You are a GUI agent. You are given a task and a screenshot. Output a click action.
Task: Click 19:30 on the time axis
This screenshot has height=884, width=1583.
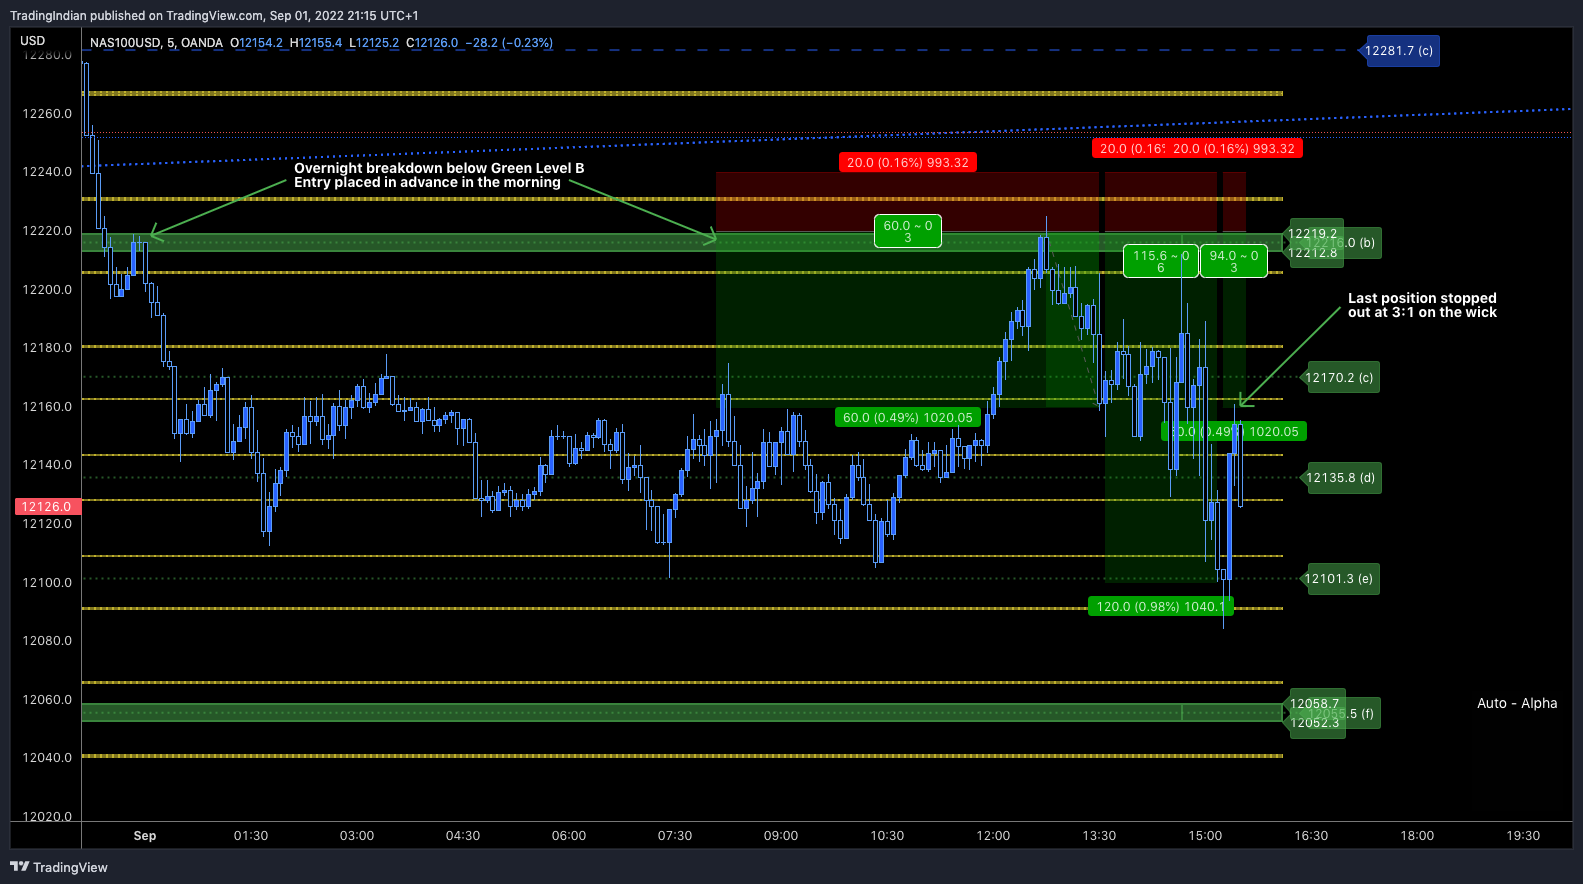click(x=1523, y=836)
